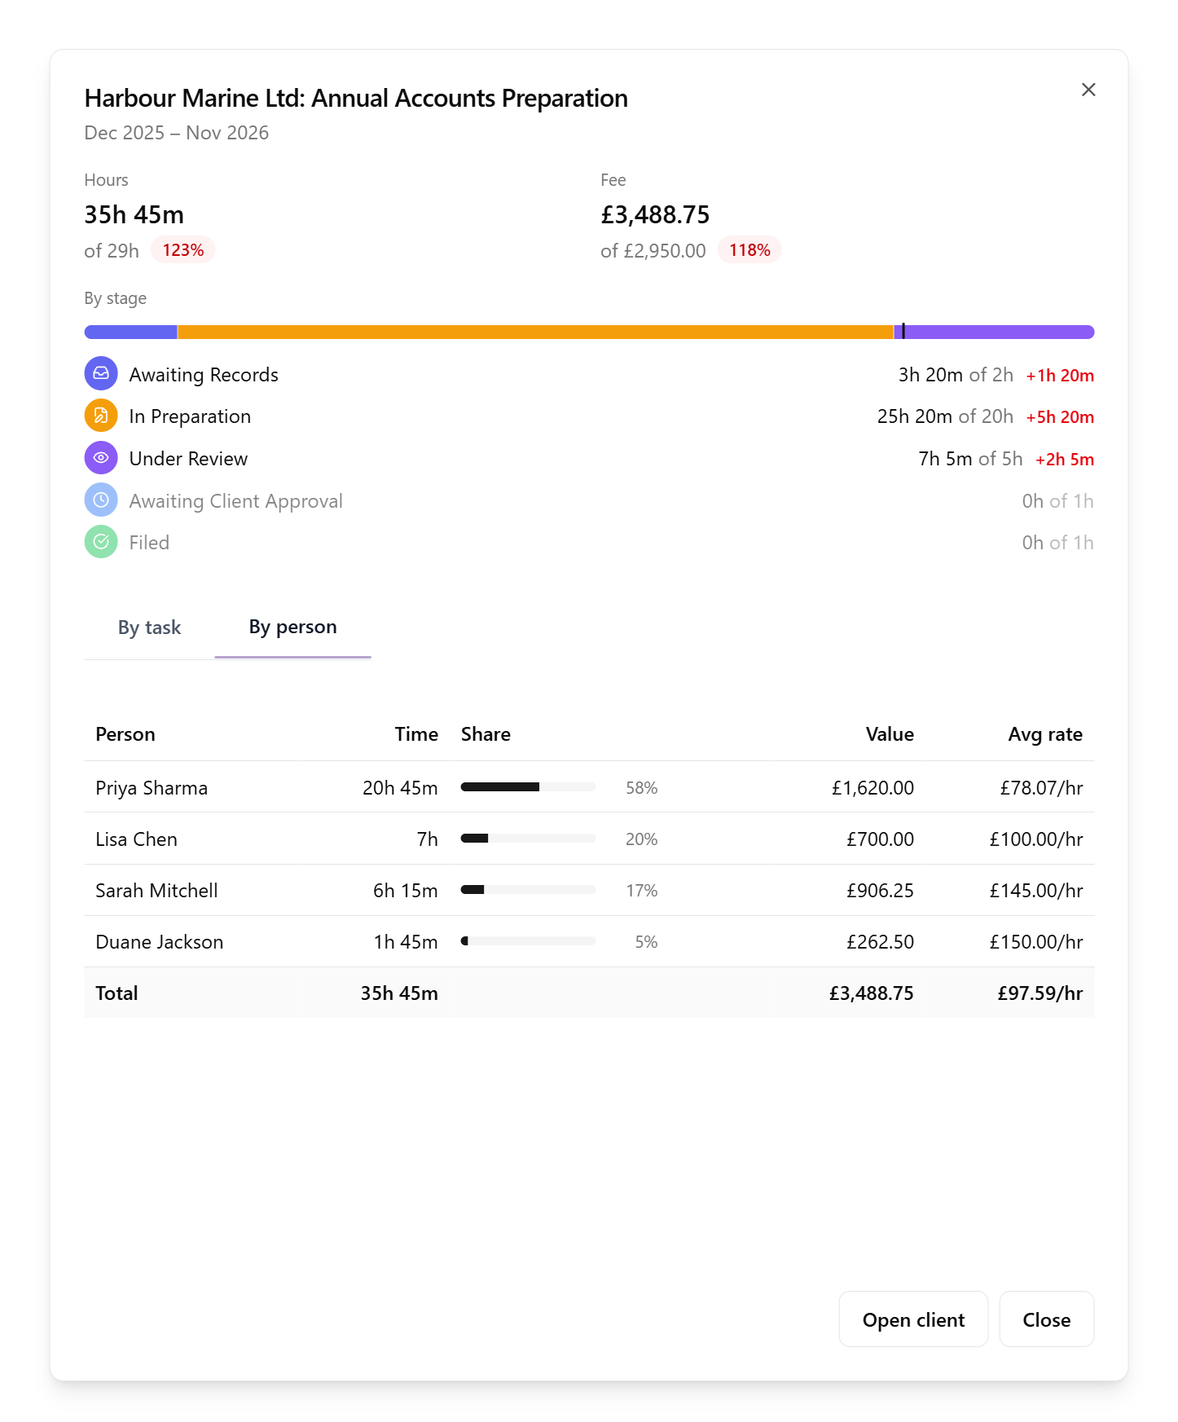Click the black budget marker on stage bar

click(x=903, y=331)
